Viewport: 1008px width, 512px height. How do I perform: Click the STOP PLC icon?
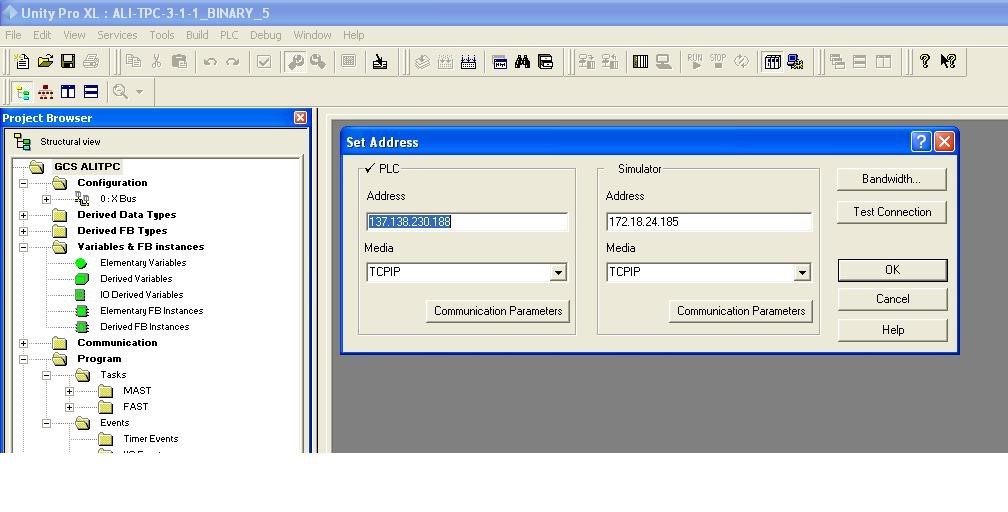point(718,61)
